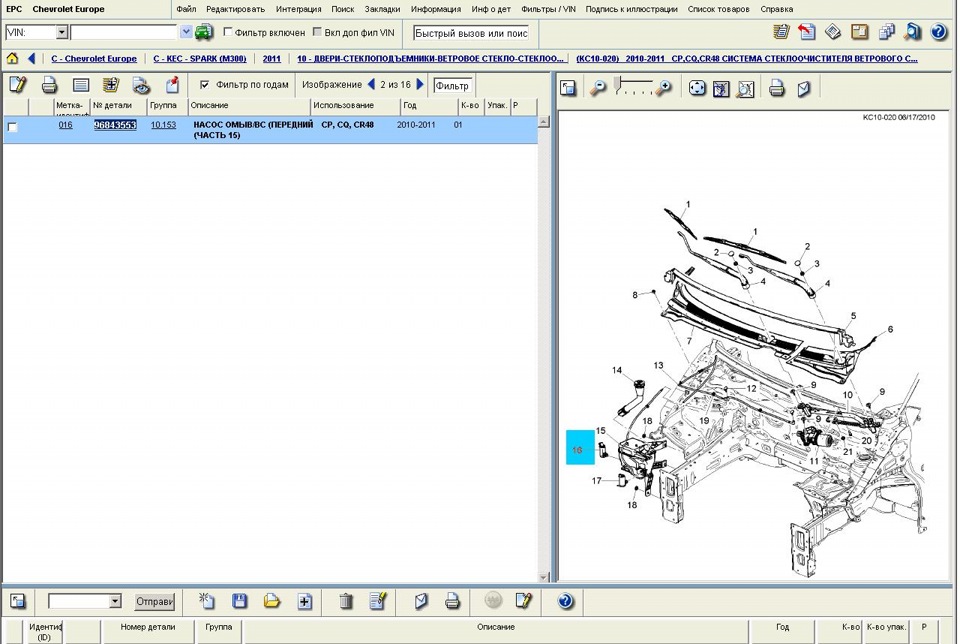Click the zoom out magnifier on illustration toolbar
960x644 pixels.
pyautogui.click(x=598, y=89)
